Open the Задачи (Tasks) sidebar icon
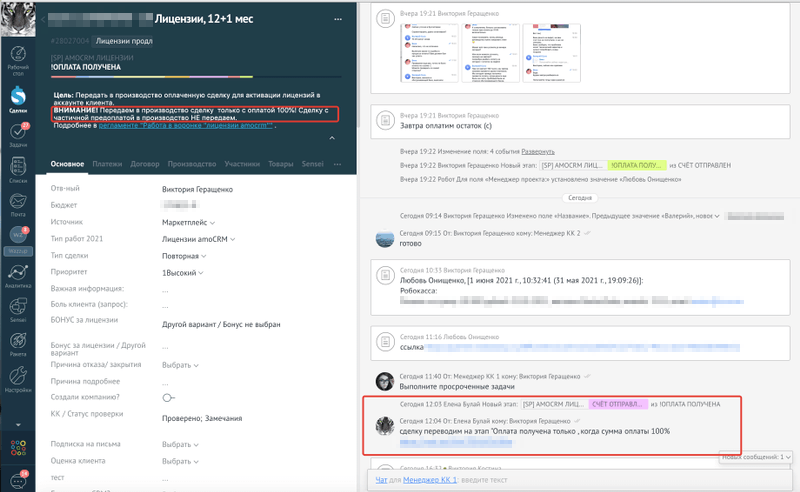 click(17, 136)
